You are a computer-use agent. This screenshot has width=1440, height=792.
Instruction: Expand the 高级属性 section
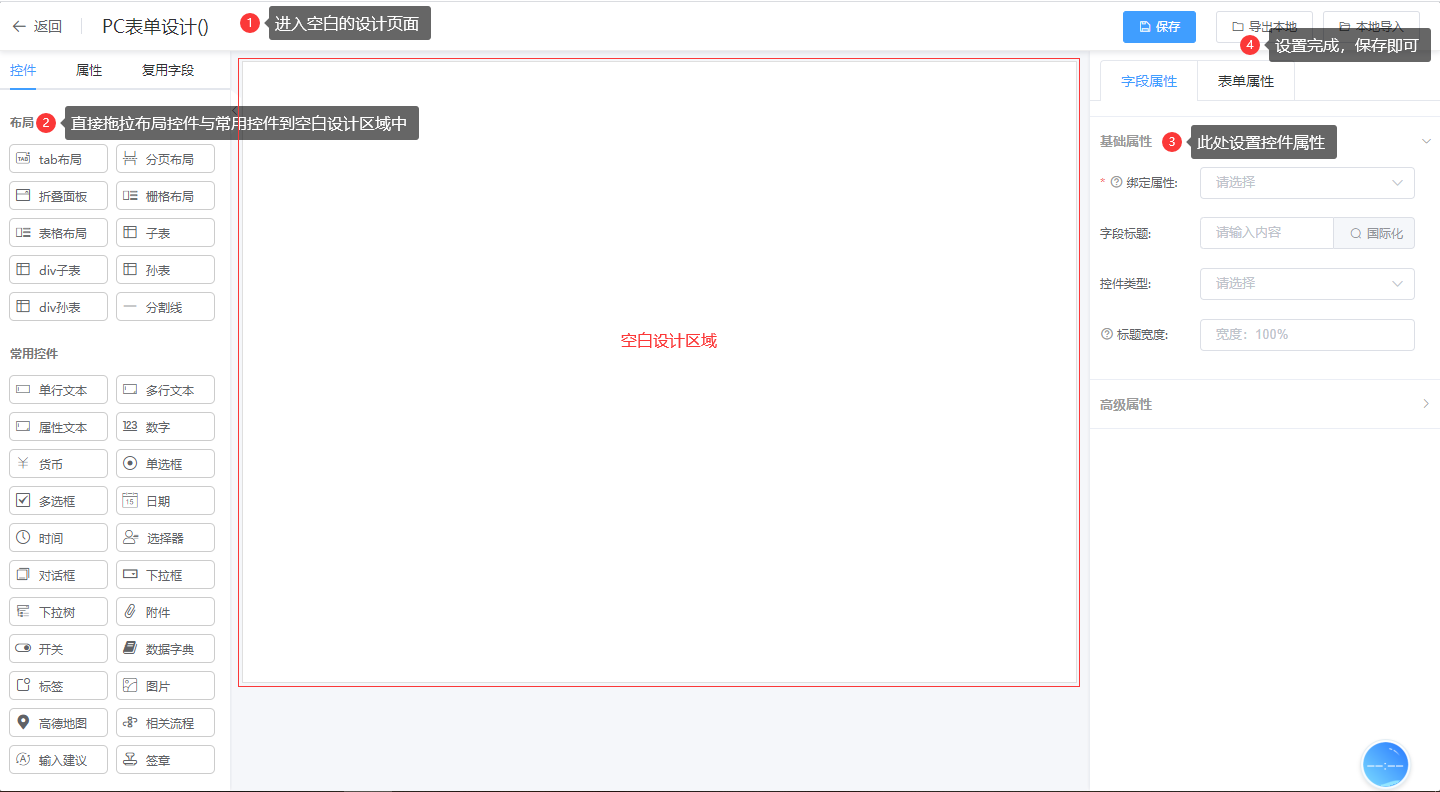1265,404
